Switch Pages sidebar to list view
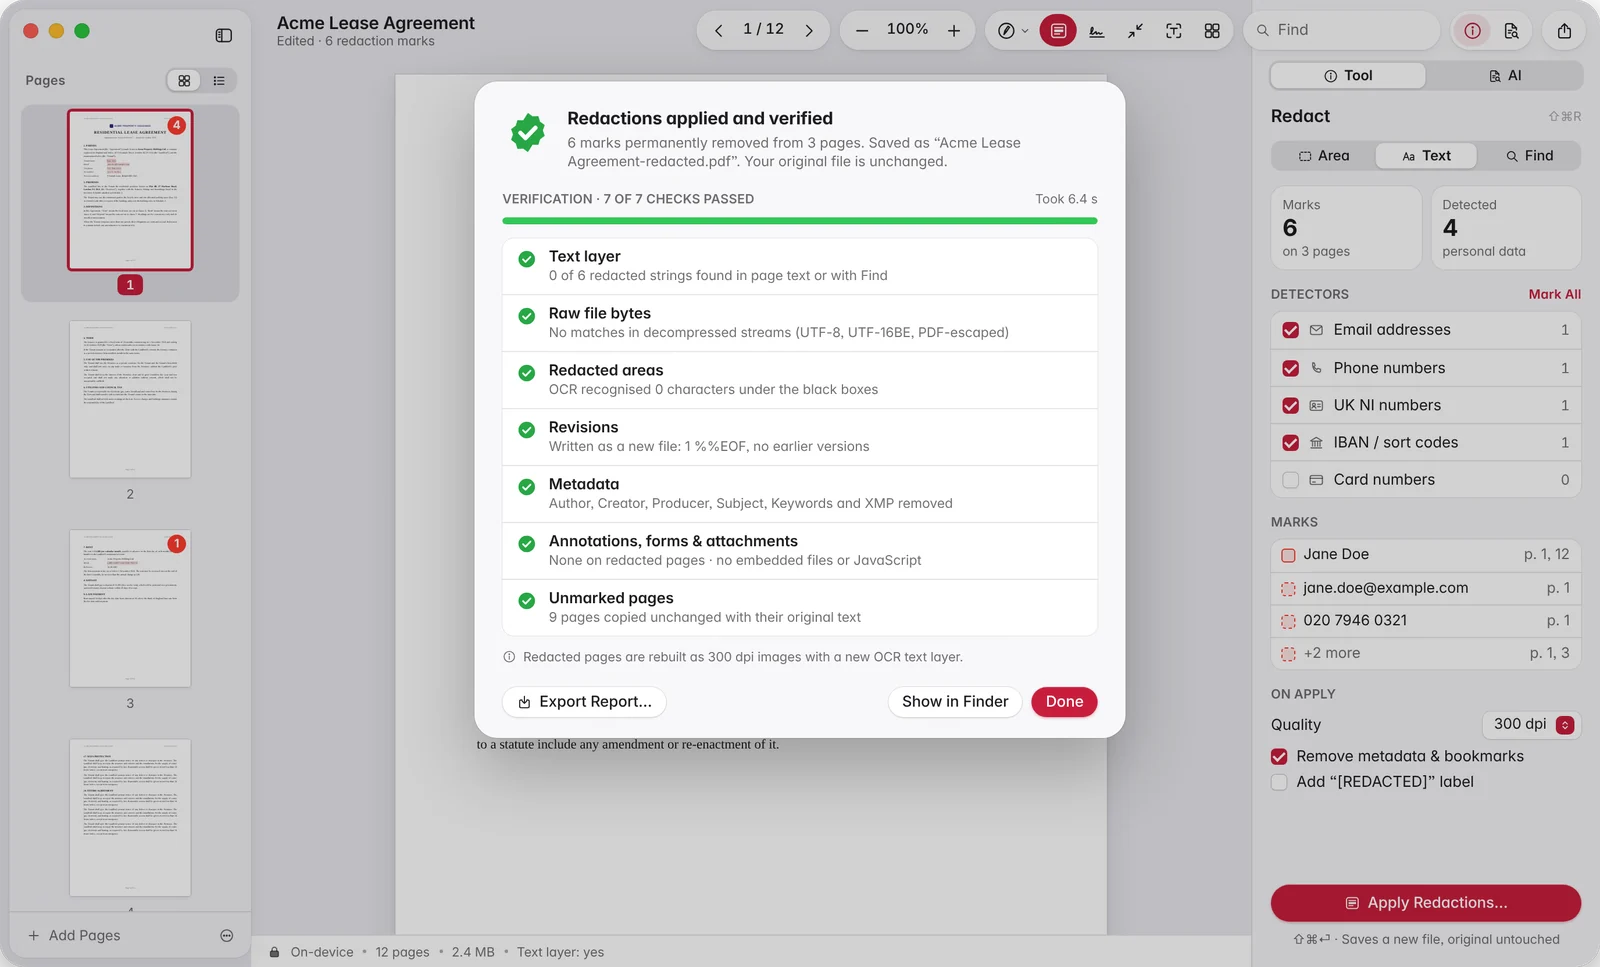The height and width of the screenshot is (967, 1600). (219, 81)
